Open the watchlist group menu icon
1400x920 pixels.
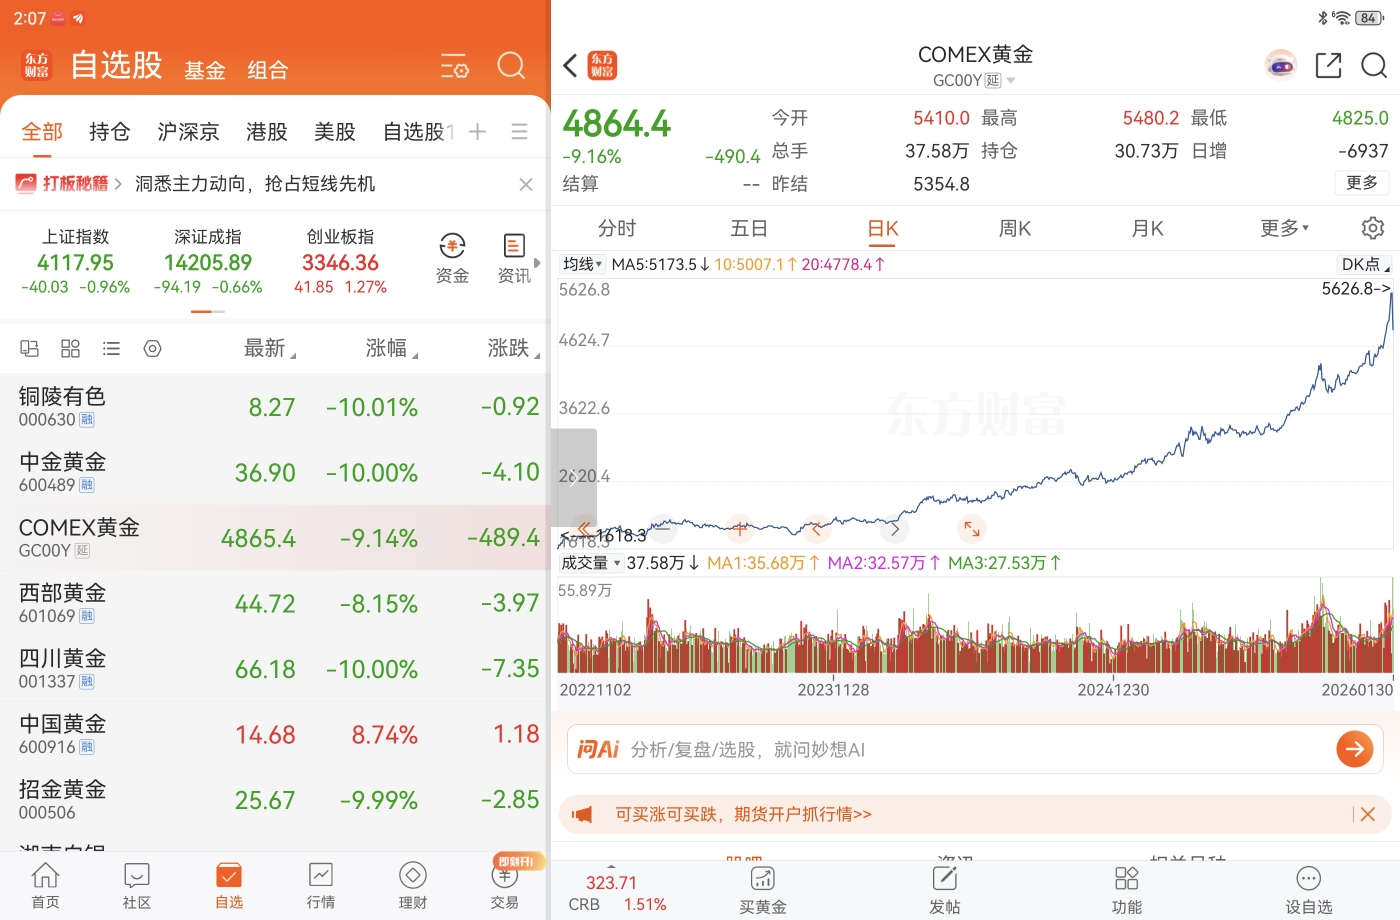tap(519, 131)
